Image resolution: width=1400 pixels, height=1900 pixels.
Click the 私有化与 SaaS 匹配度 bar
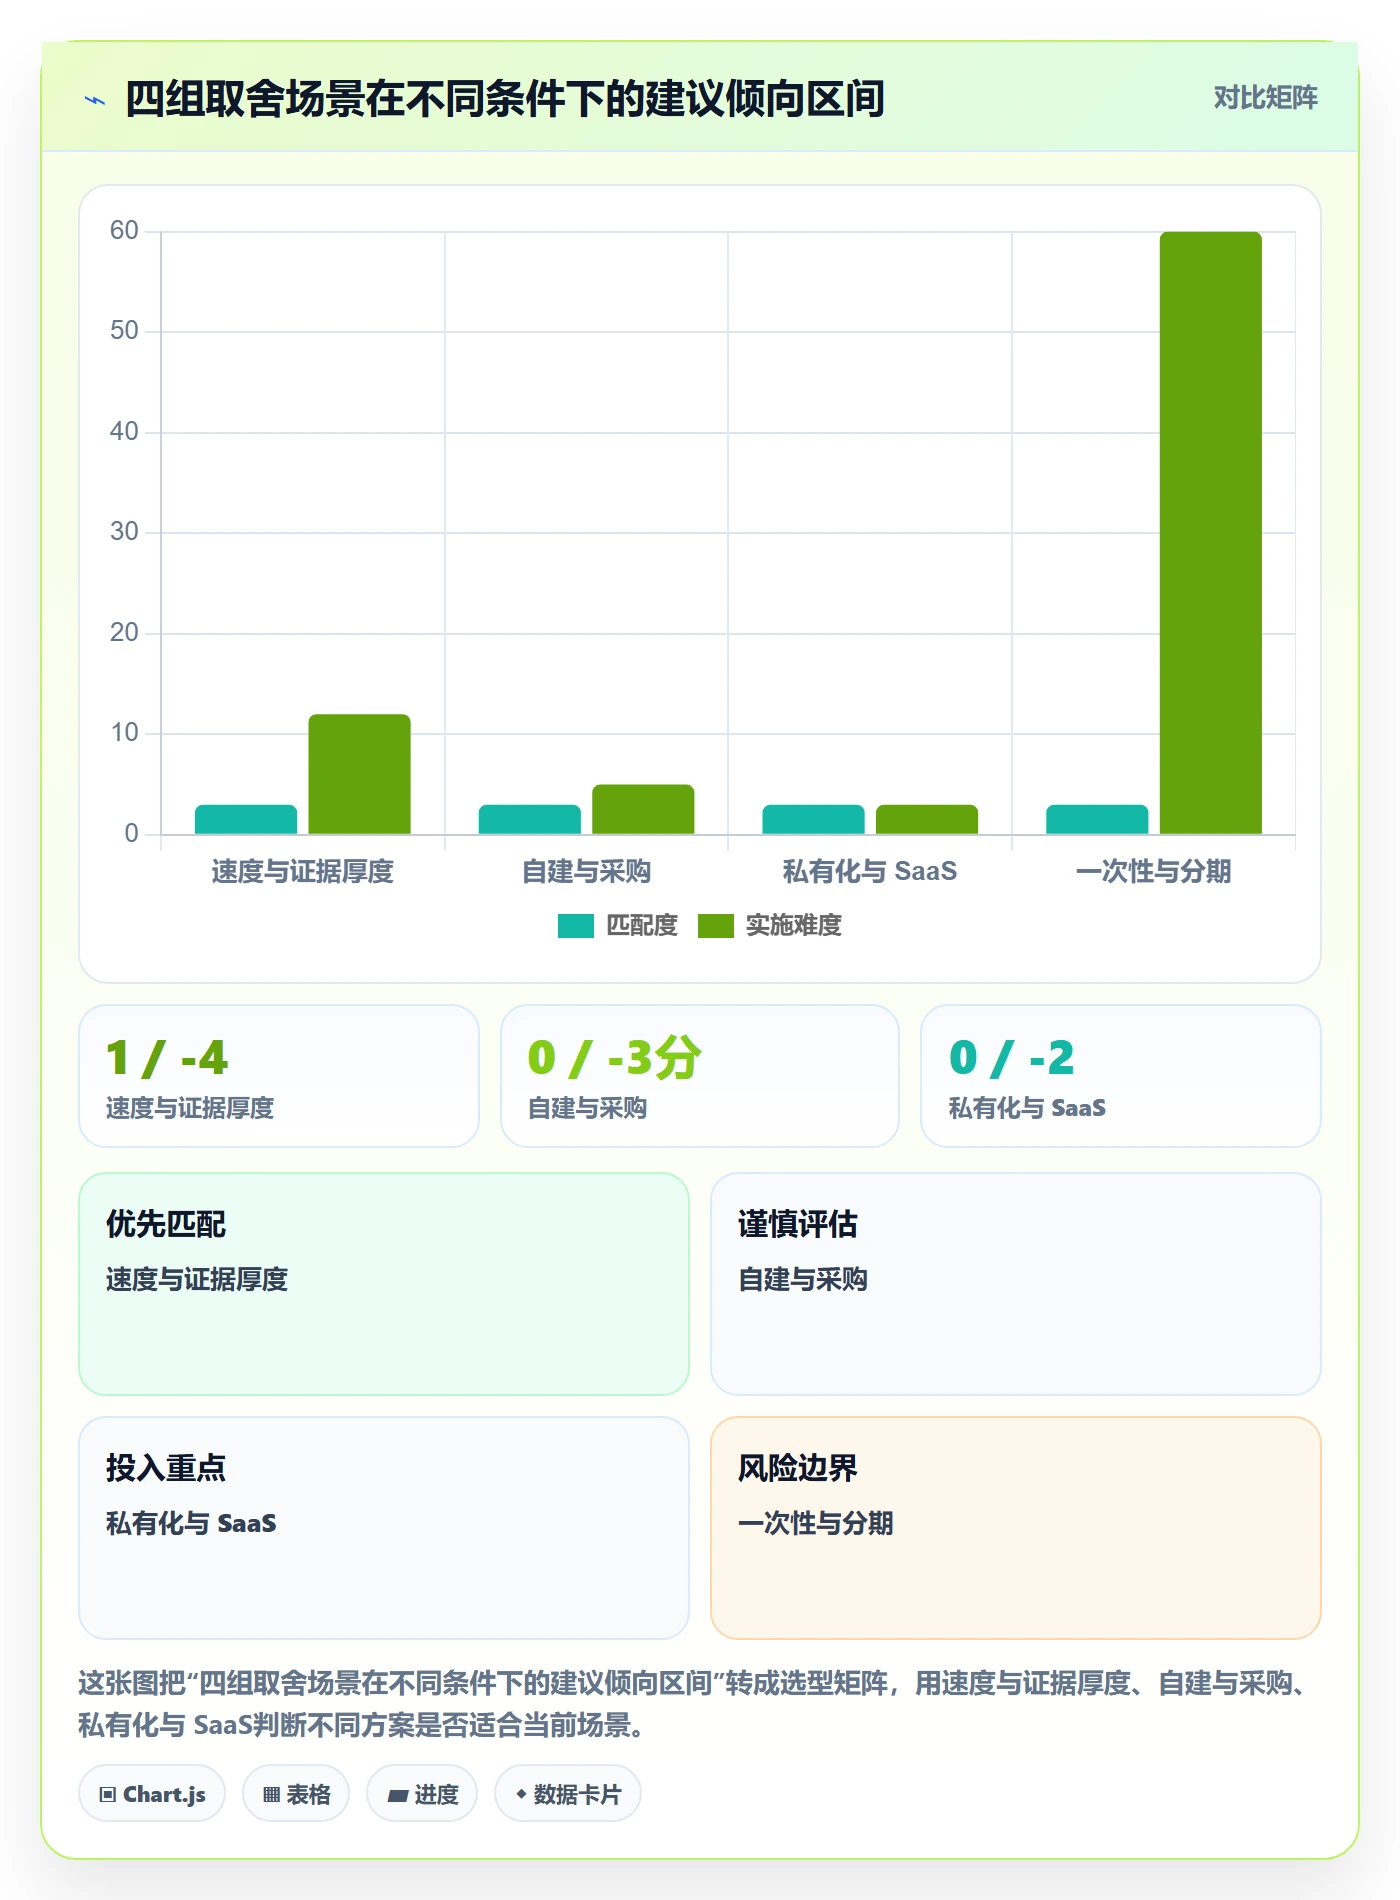813,819
